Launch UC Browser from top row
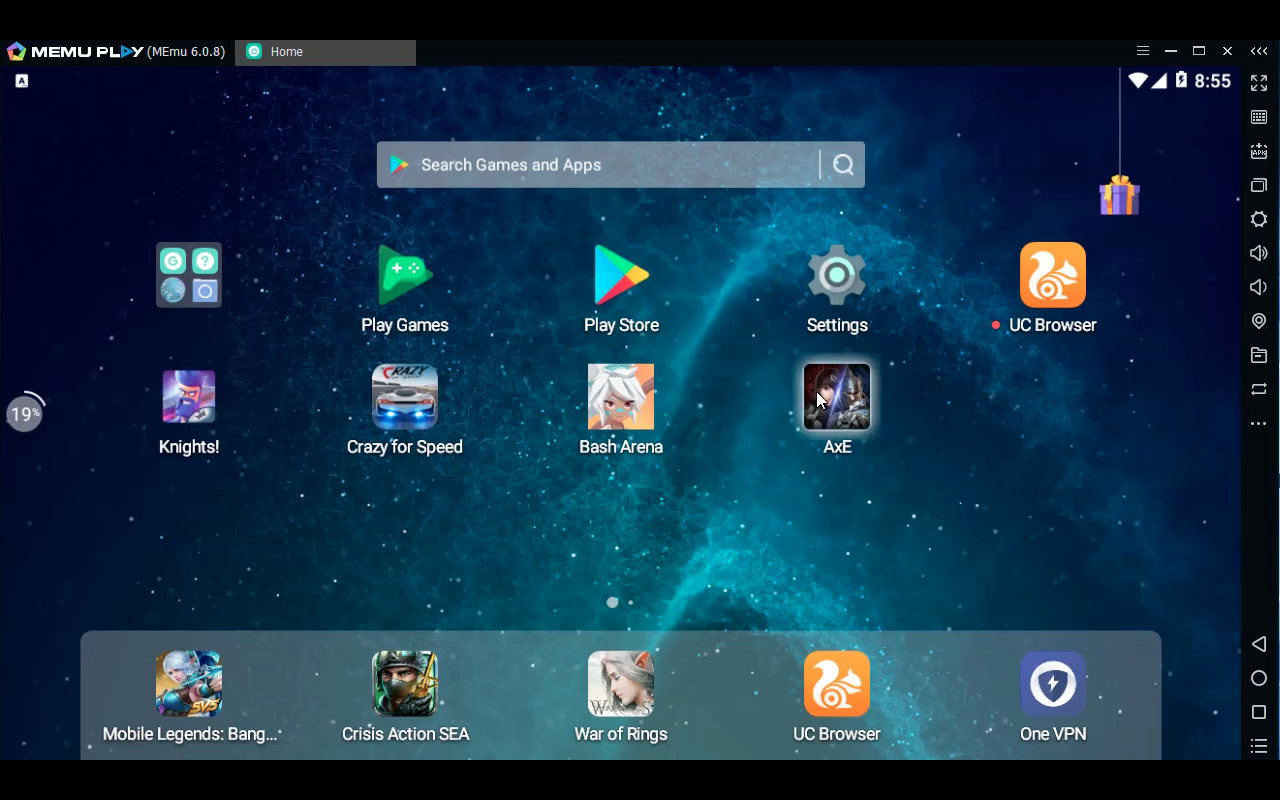 tap(1053, 288)
